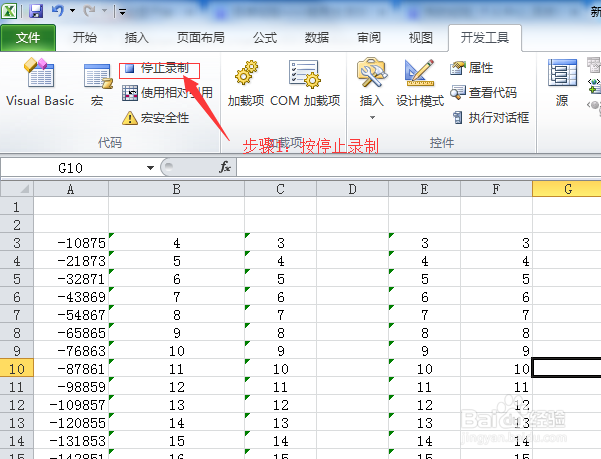Click cell containing -131853
Image resolution: width=601 pixels, height=459 pixels.
pyautogui.click(x=71, y=441)
